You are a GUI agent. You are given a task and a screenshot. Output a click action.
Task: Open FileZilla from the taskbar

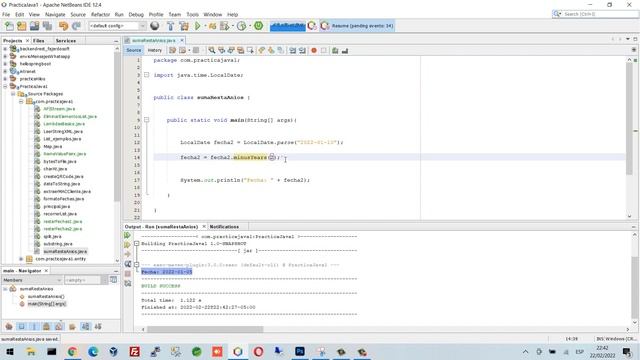tap(134, 351)
